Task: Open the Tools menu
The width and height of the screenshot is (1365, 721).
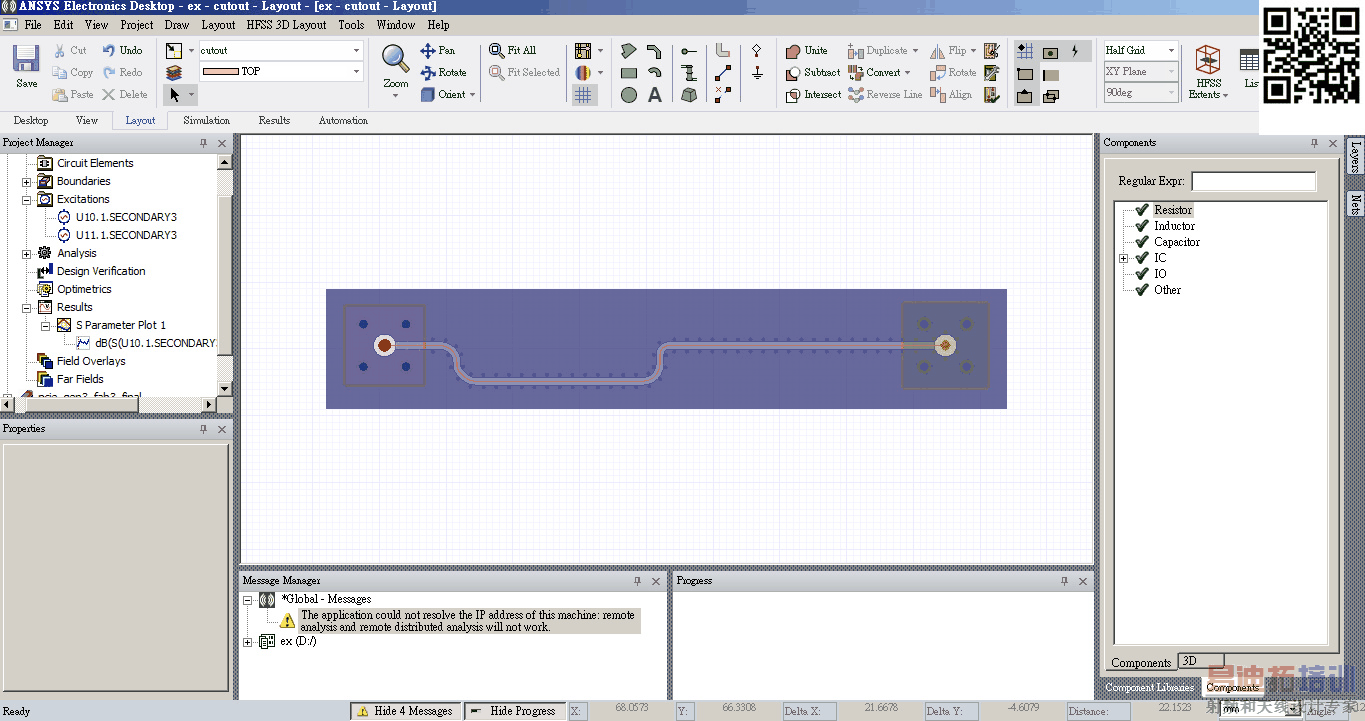Action: pos(351,25)
